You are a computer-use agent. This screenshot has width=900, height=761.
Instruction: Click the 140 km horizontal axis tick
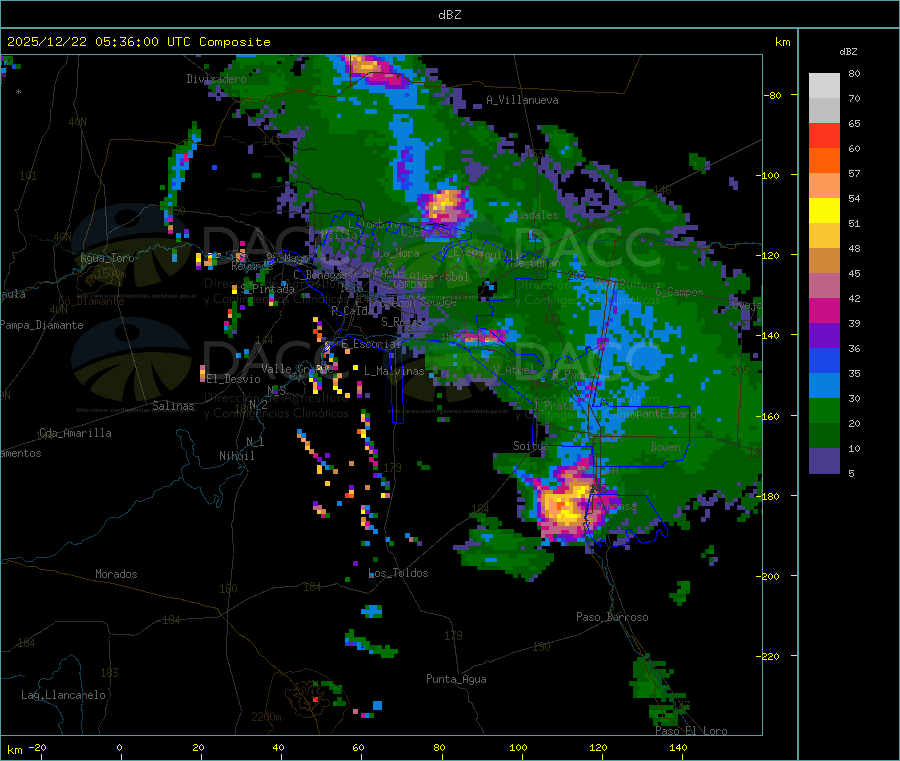pyautogui.click(x=678, y=747)
